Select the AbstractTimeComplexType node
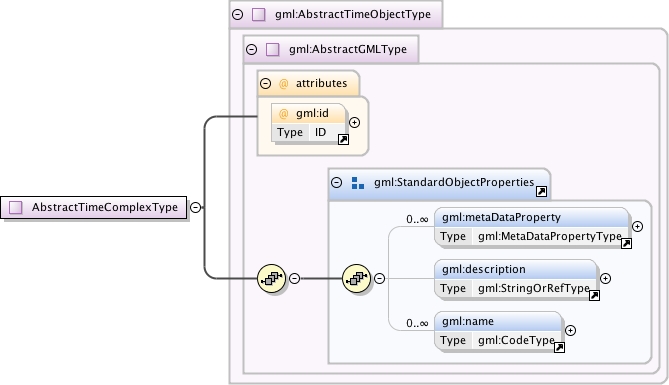 pyautogui.click(x=93, y=207)
